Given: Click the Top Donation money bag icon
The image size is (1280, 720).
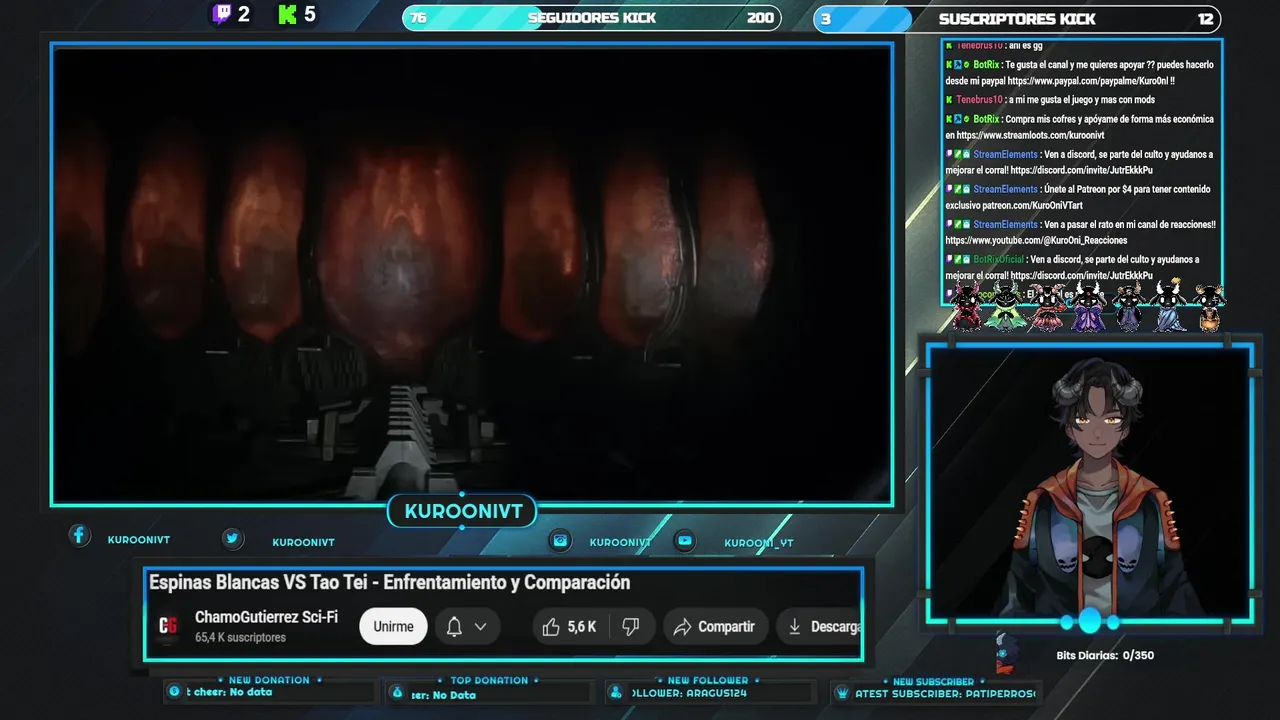Looking at the screenshot, I should (x=397, y=693).
